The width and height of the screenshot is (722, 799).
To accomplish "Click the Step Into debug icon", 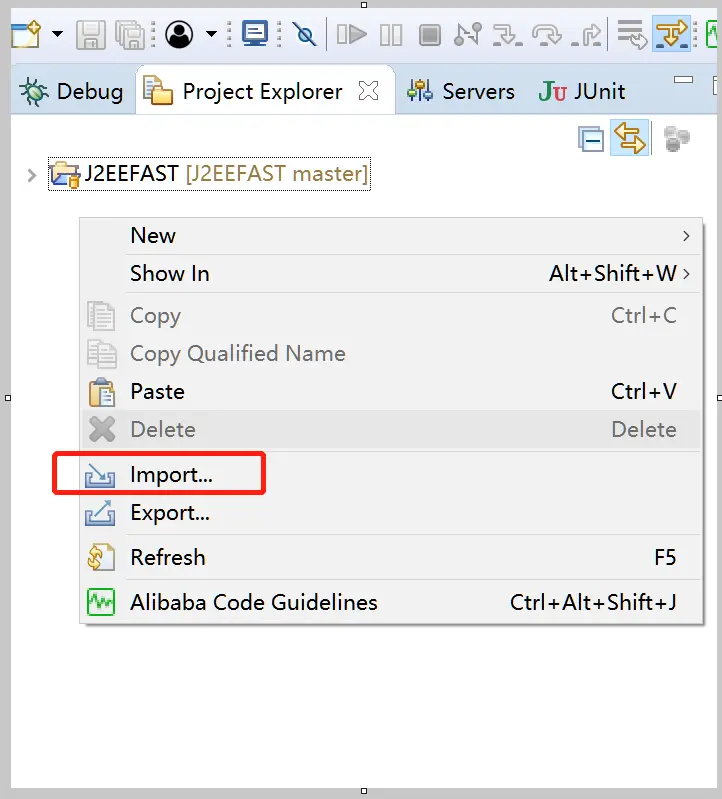I will point(508,36).
